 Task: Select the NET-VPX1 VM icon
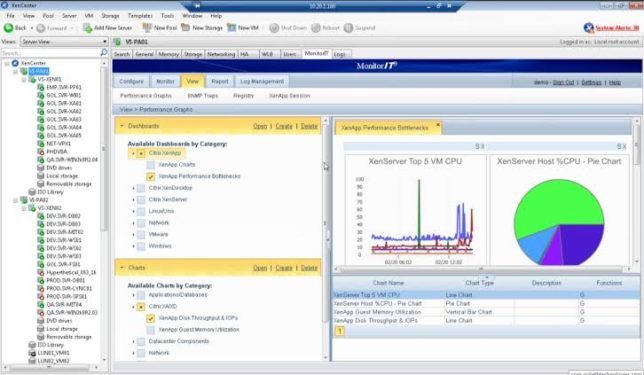click(x=41, y=143)
